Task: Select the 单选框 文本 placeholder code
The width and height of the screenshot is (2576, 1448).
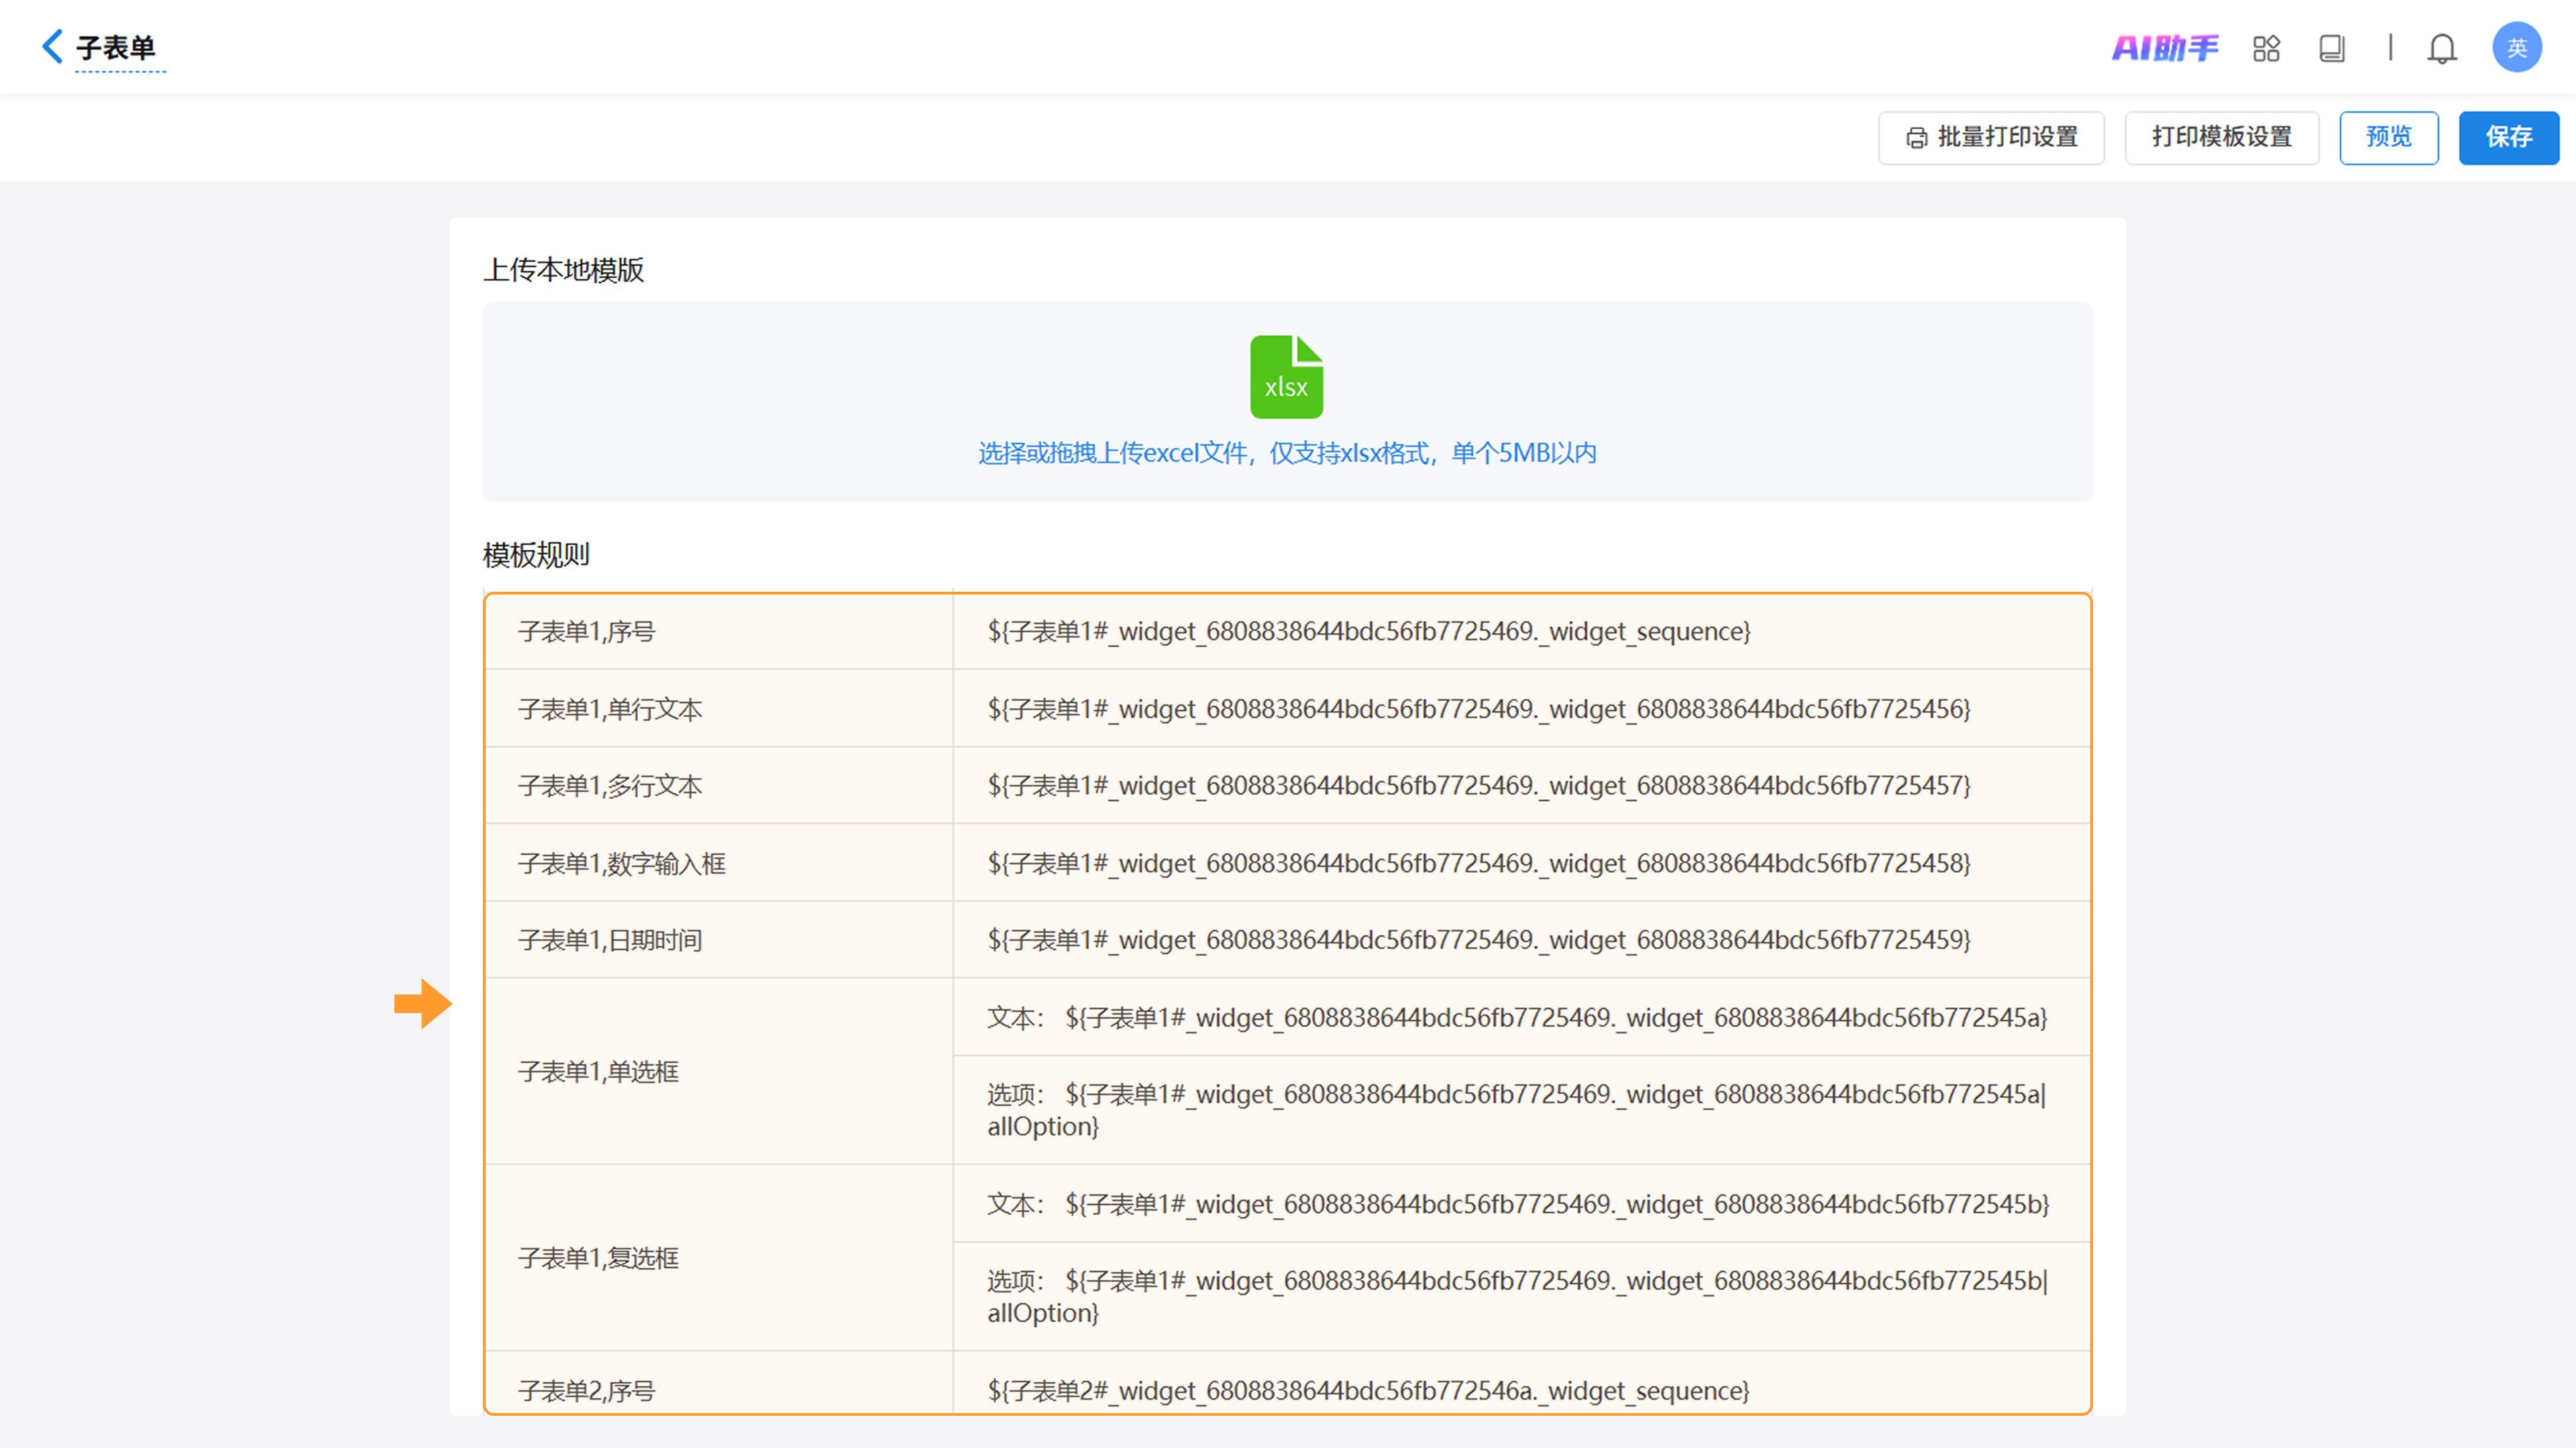Action: [x=1555, y=1017]
